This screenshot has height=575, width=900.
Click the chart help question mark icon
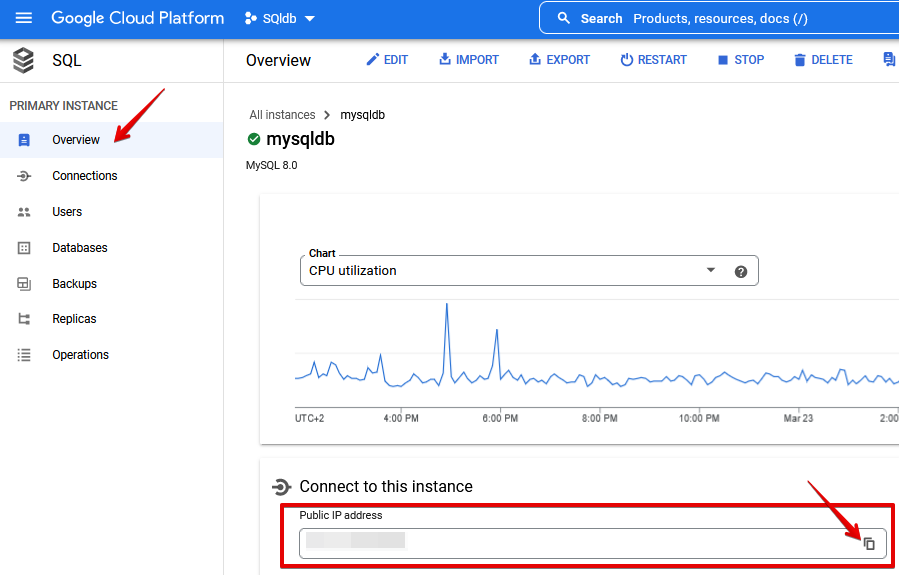(741, 272)
